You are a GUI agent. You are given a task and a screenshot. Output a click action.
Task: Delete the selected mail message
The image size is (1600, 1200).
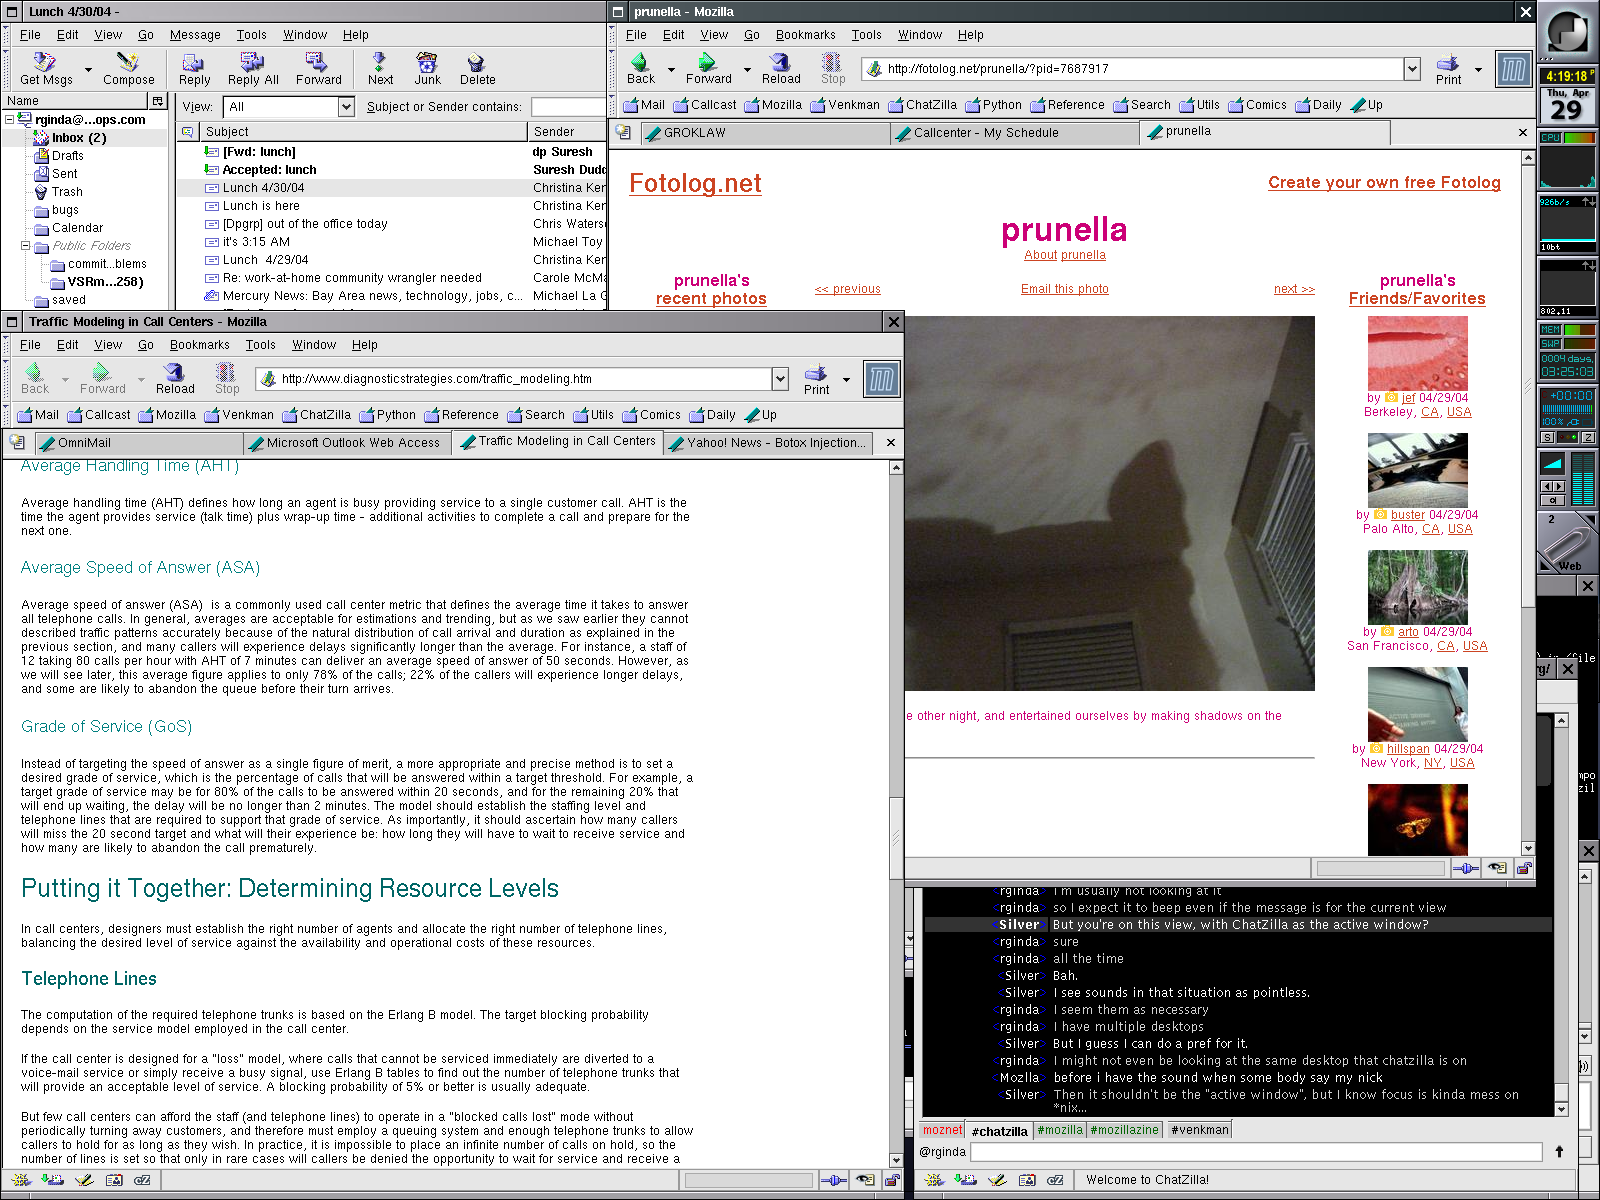[x=477, y=69]
